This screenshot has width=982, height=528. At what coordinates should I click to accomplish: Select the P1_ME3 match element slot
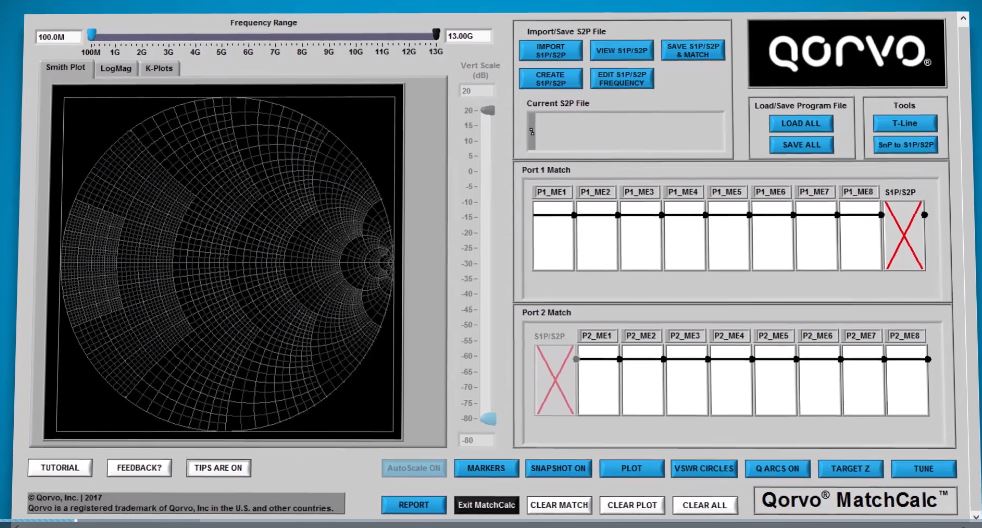coord(641,236)
